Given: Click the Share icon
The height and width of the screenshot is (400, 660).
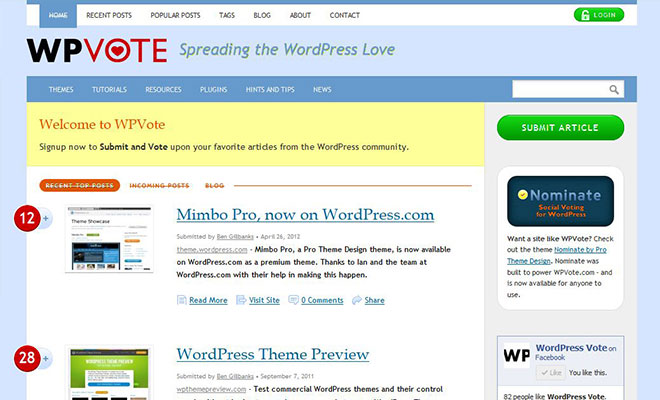Looking at the screenshot, I should [x=357, y=300].
